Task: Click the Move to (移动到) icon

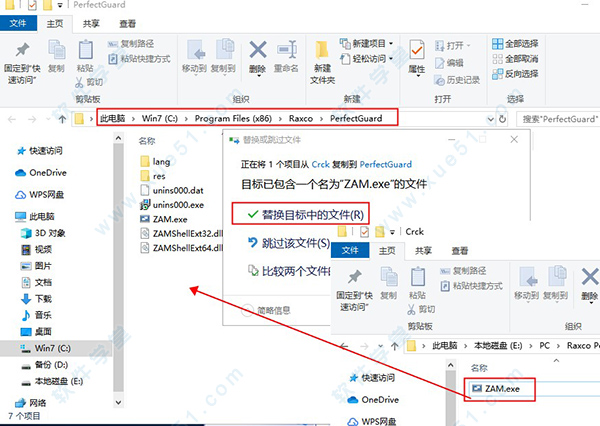Action: [x=193, y=51]
